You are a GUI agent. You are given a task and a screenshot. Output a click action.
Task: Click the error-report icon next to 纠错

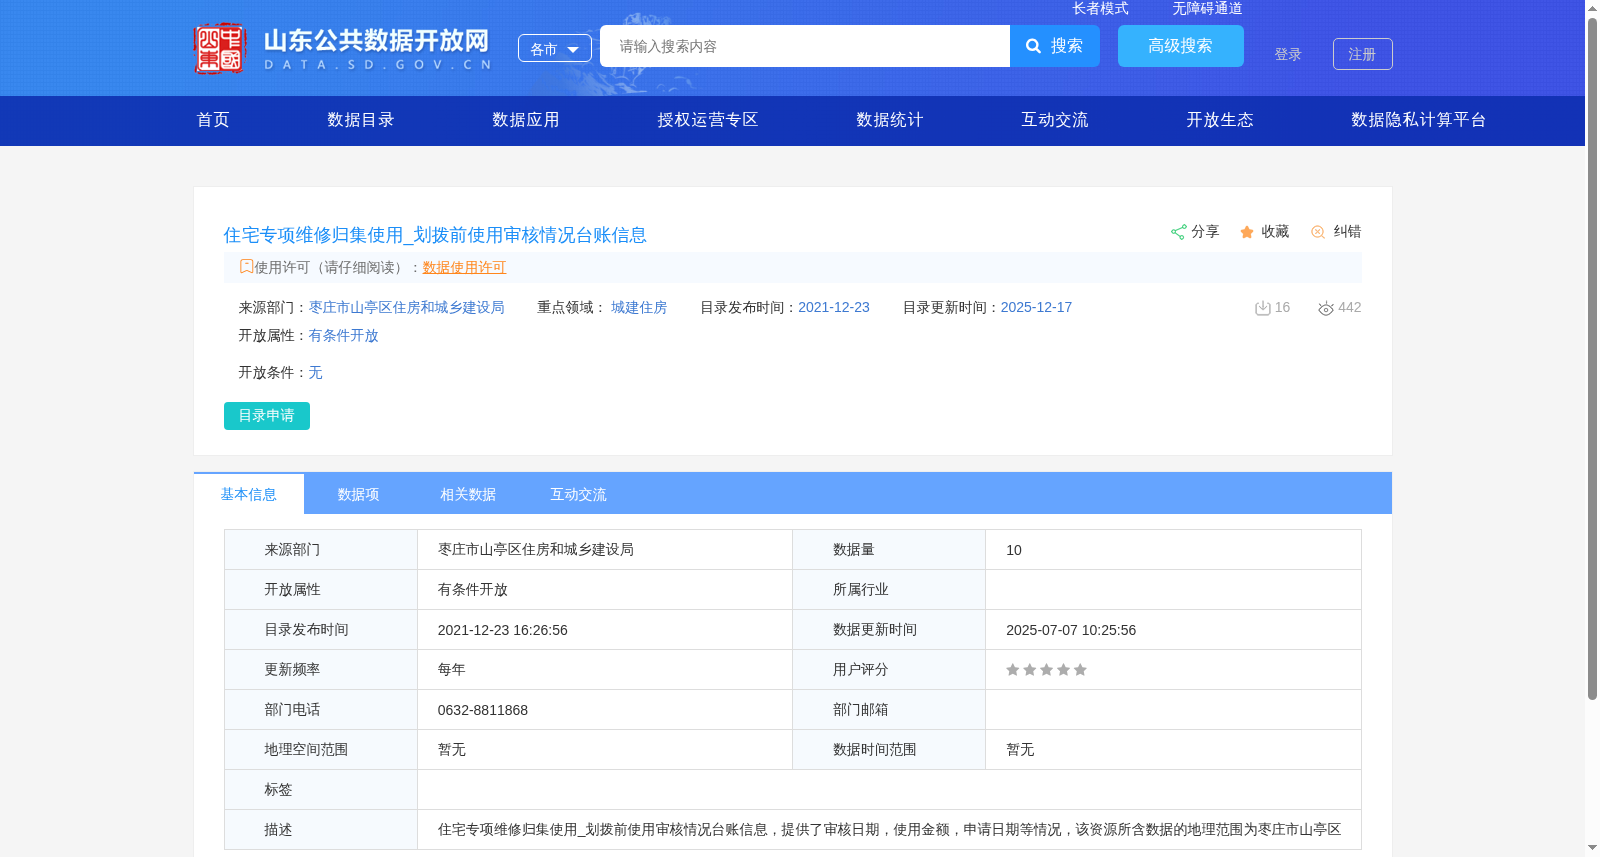(1318, 232)
